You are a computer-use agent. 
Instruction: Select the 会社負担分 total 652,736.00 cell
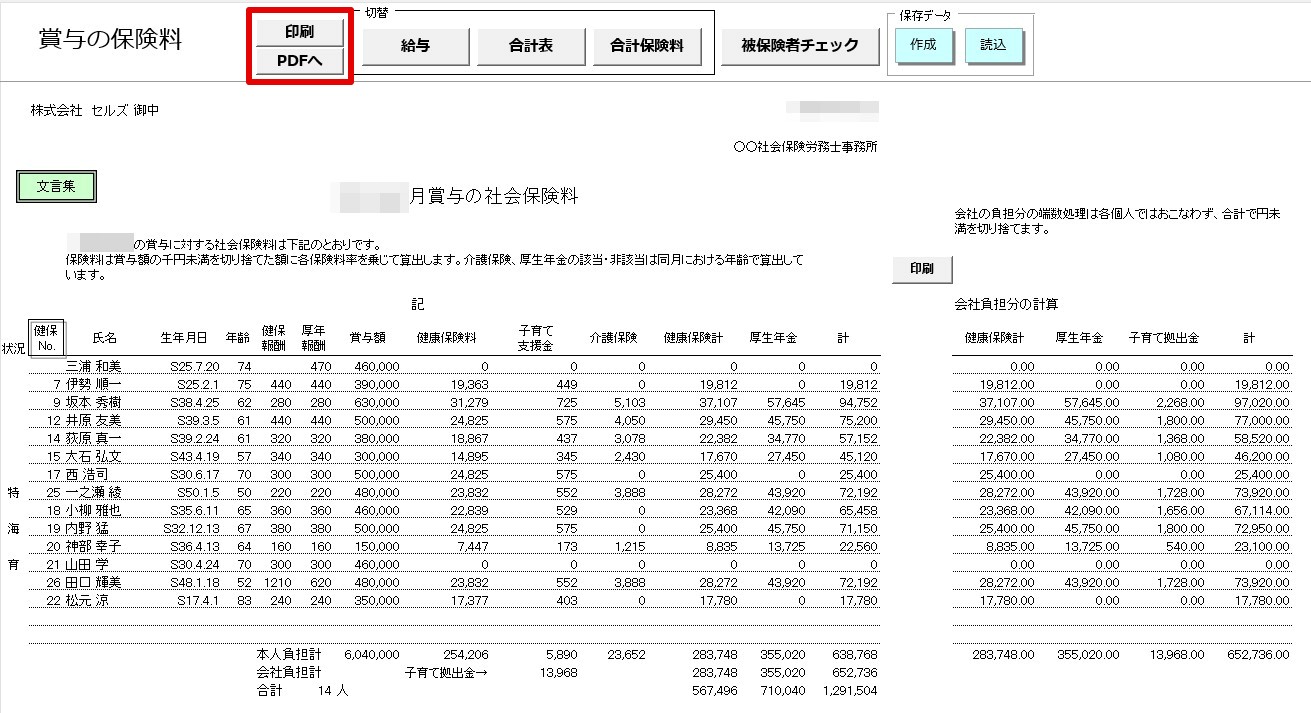tap(1257, 654)
